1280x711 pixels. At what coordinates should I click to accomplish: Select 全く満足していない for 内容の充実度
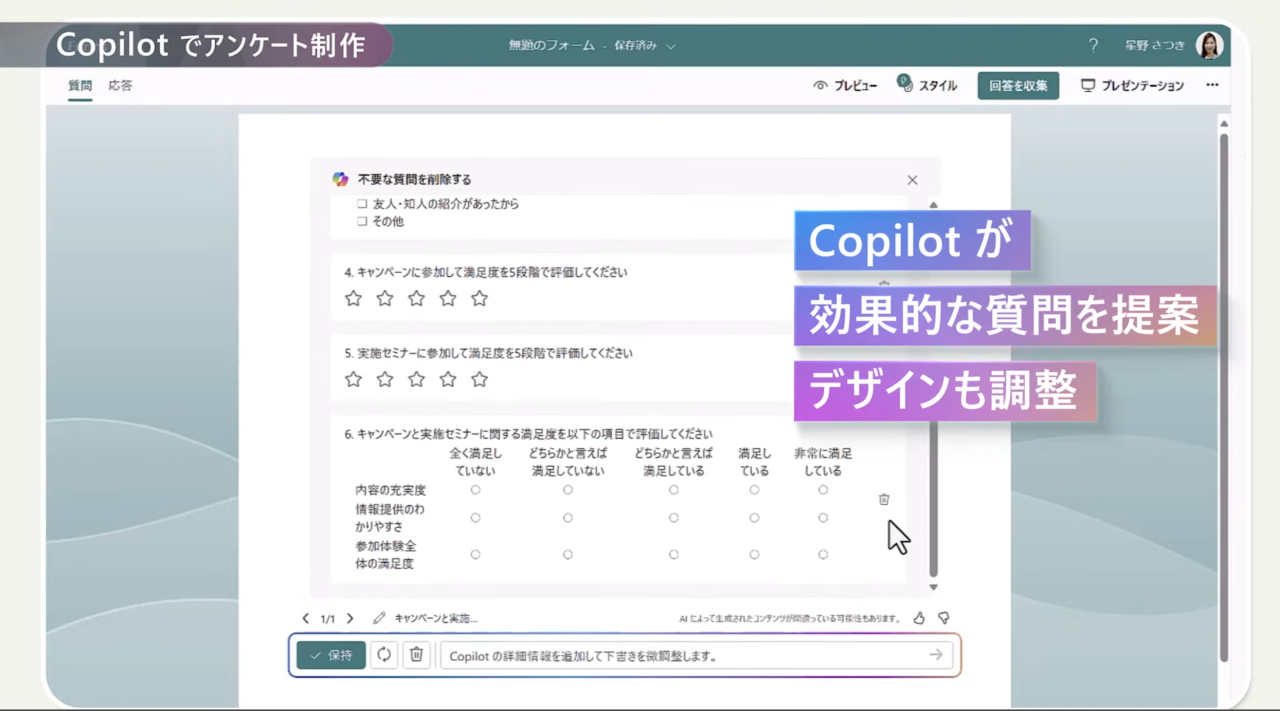pyautogui.click(x=475, y=490)
